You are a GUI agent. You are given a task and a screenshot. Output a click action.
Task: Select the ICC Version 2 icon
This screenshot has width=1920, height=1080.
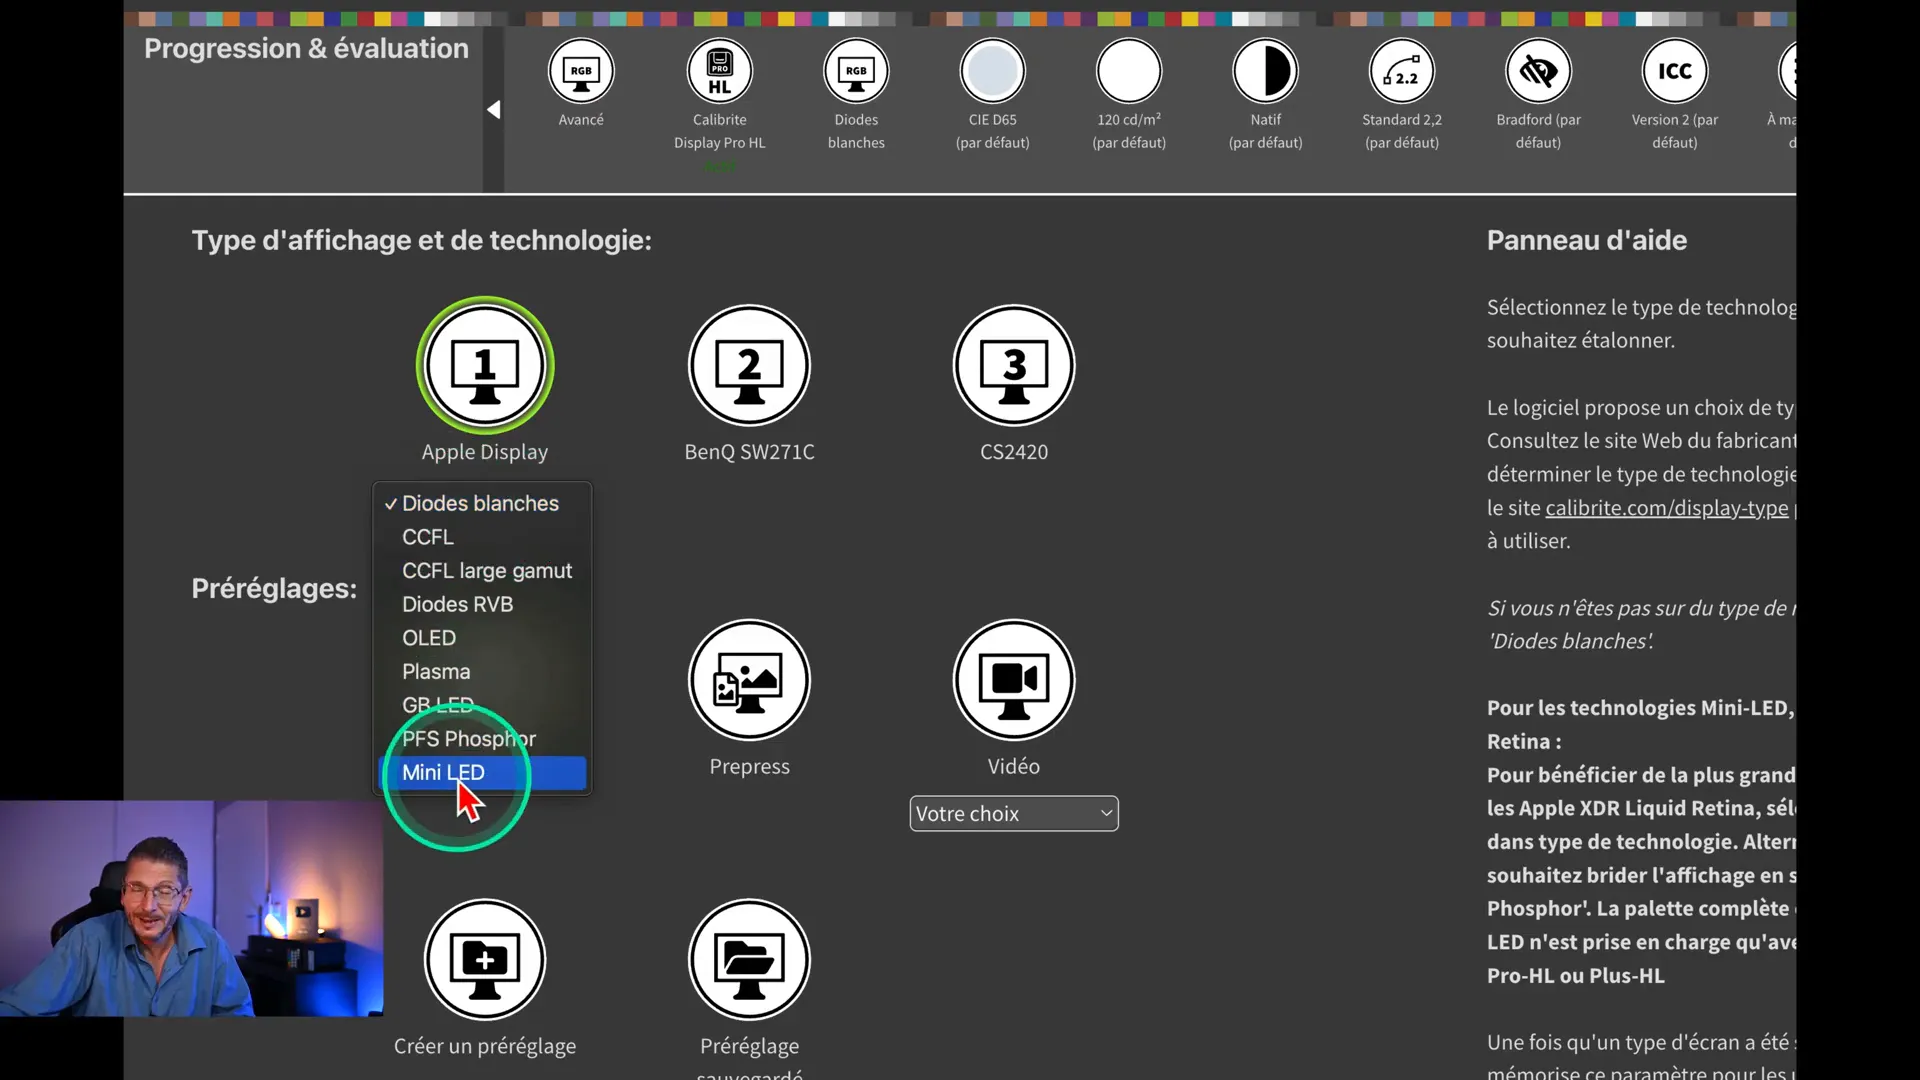pyautogui.click(x=1675, y=71)
